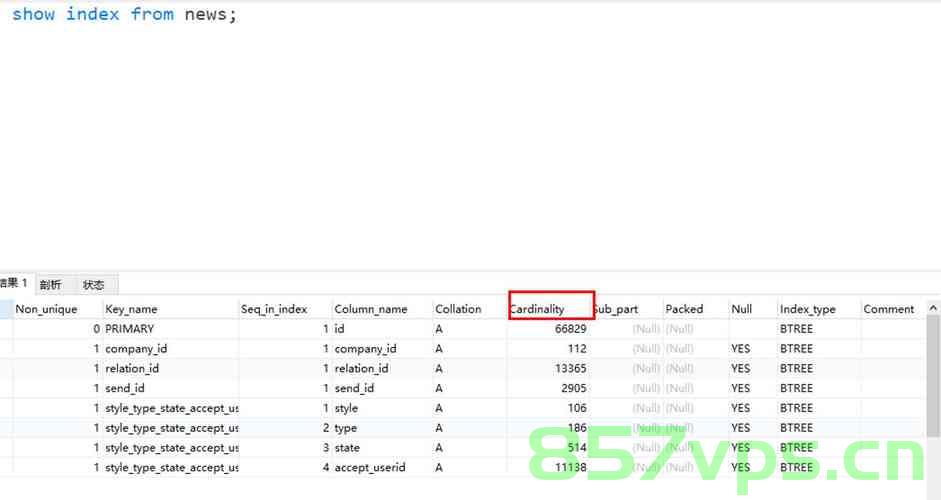
Task: Switch to the 状态 tab
Action: pos(93,285)
